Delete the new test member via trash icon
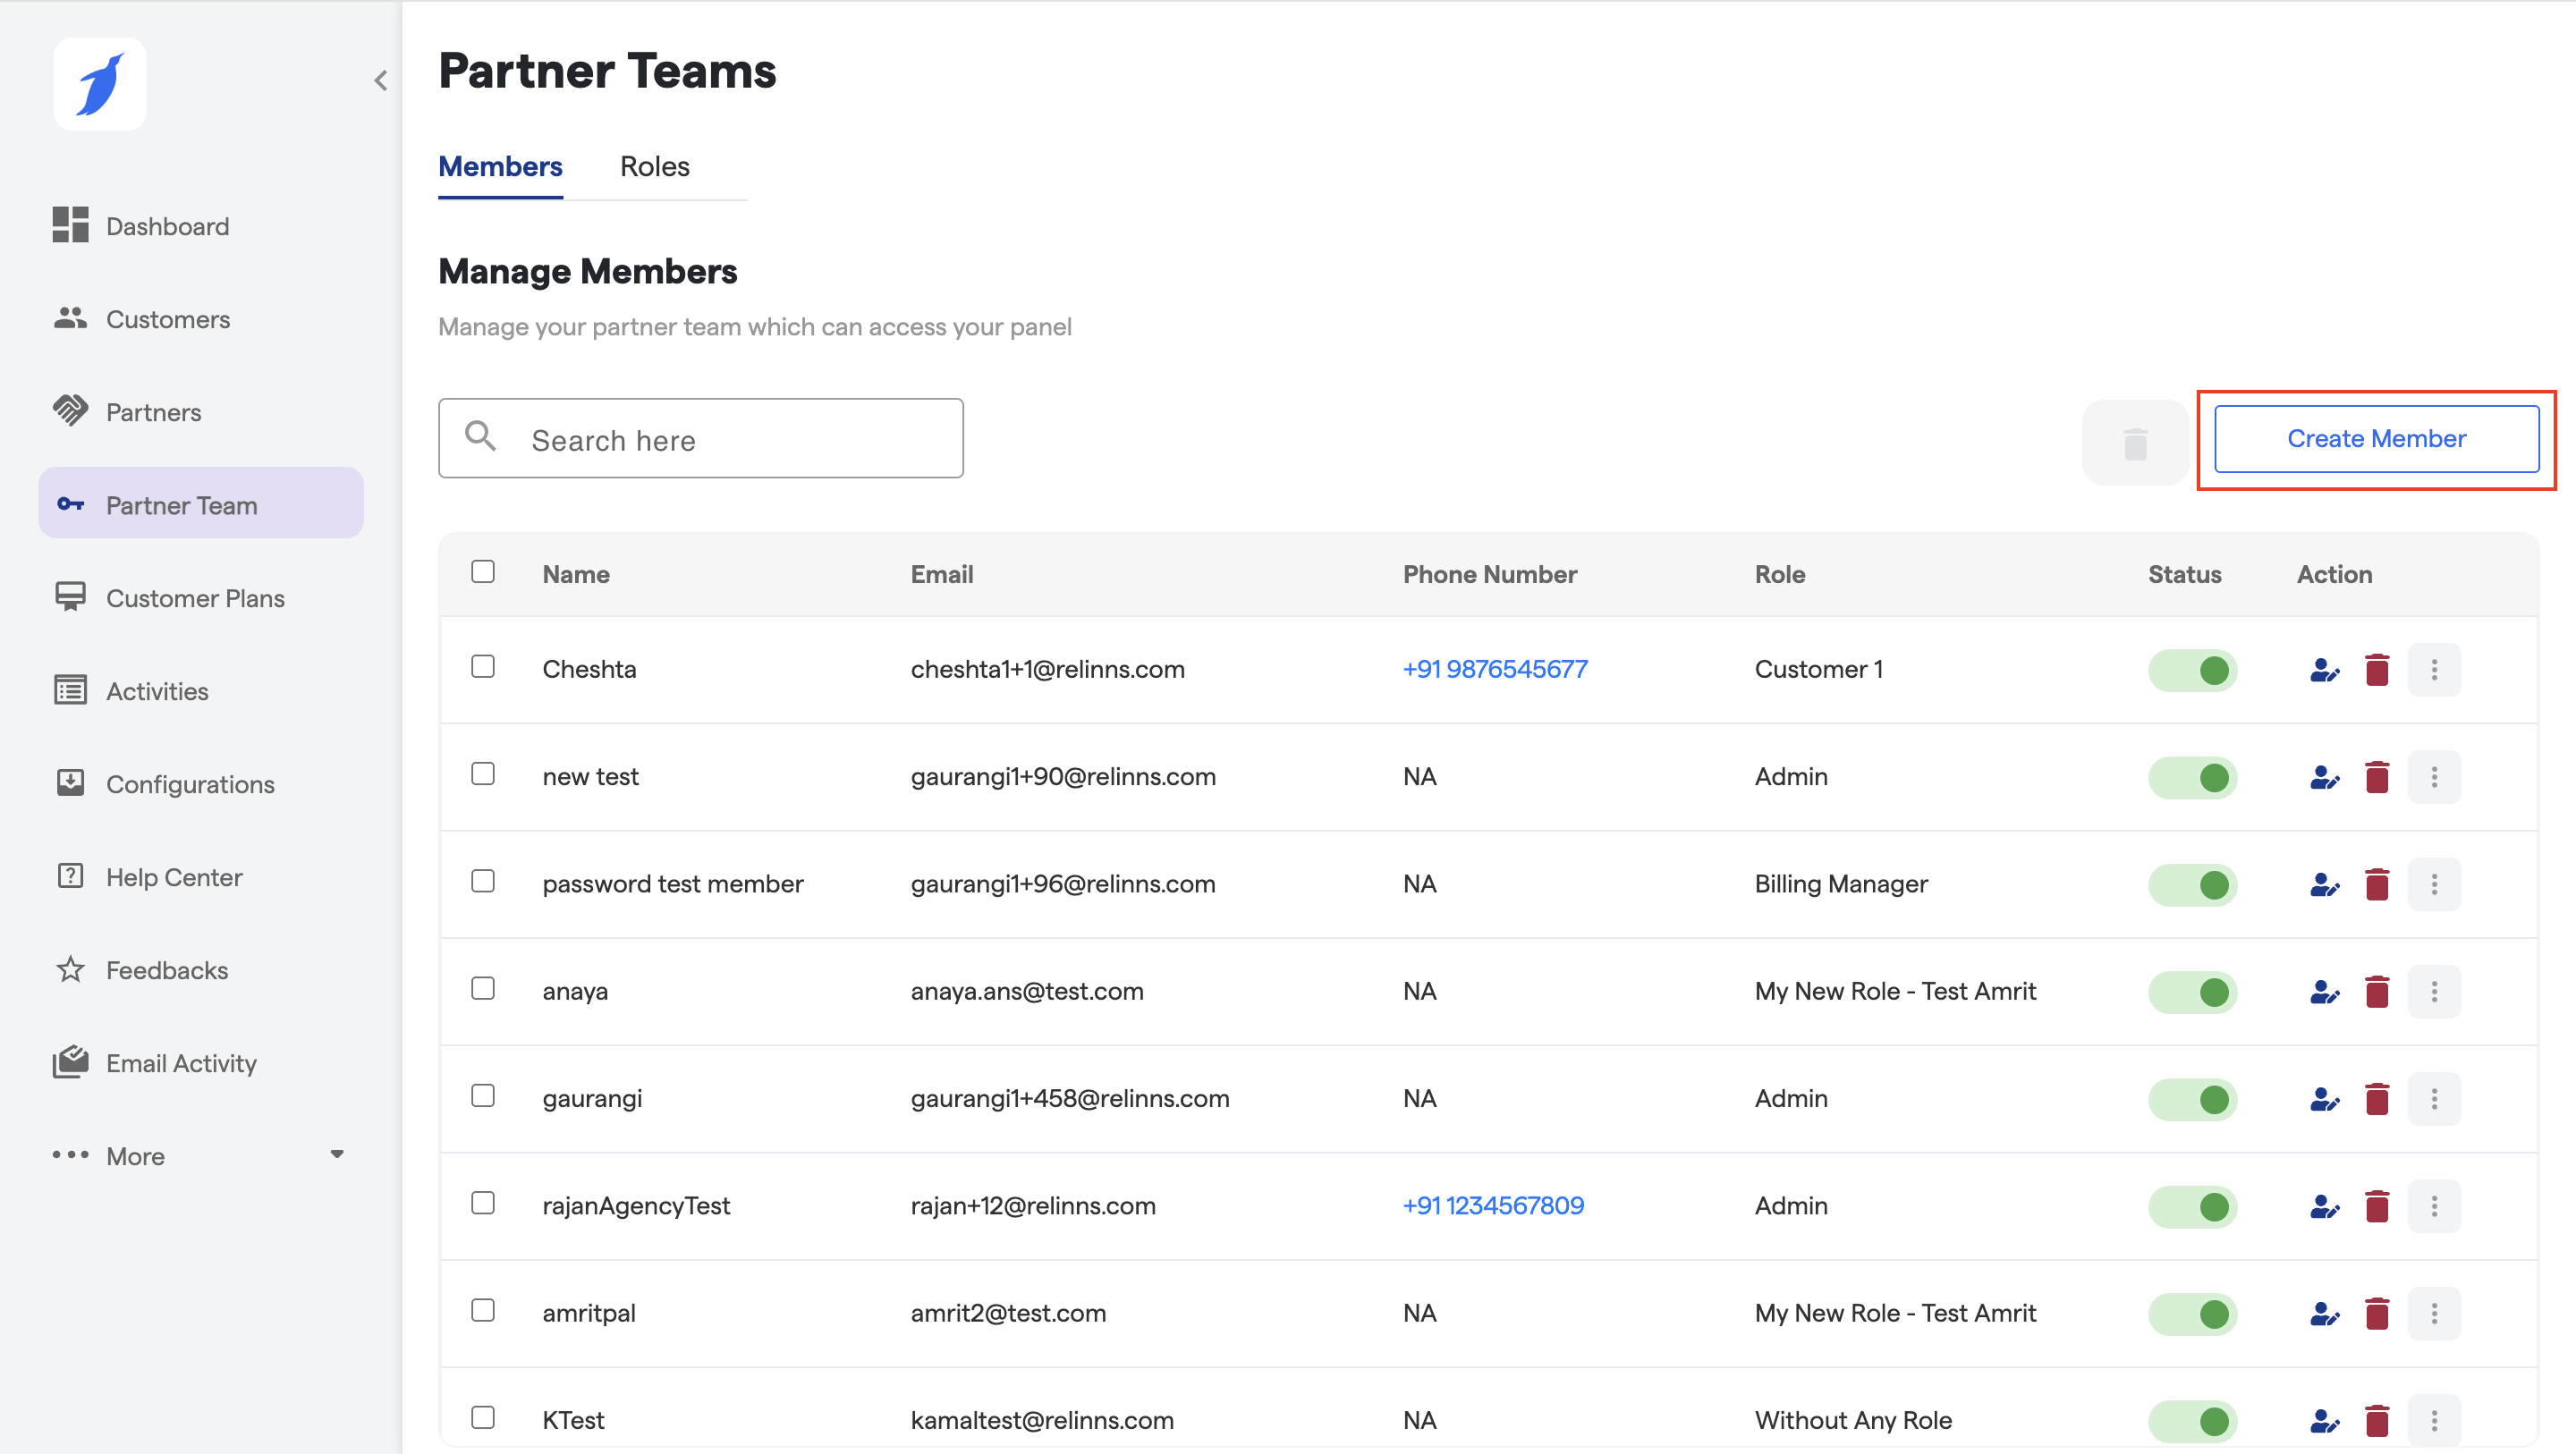This screenshot has width=2576, height=1454. coord(2377,777)
